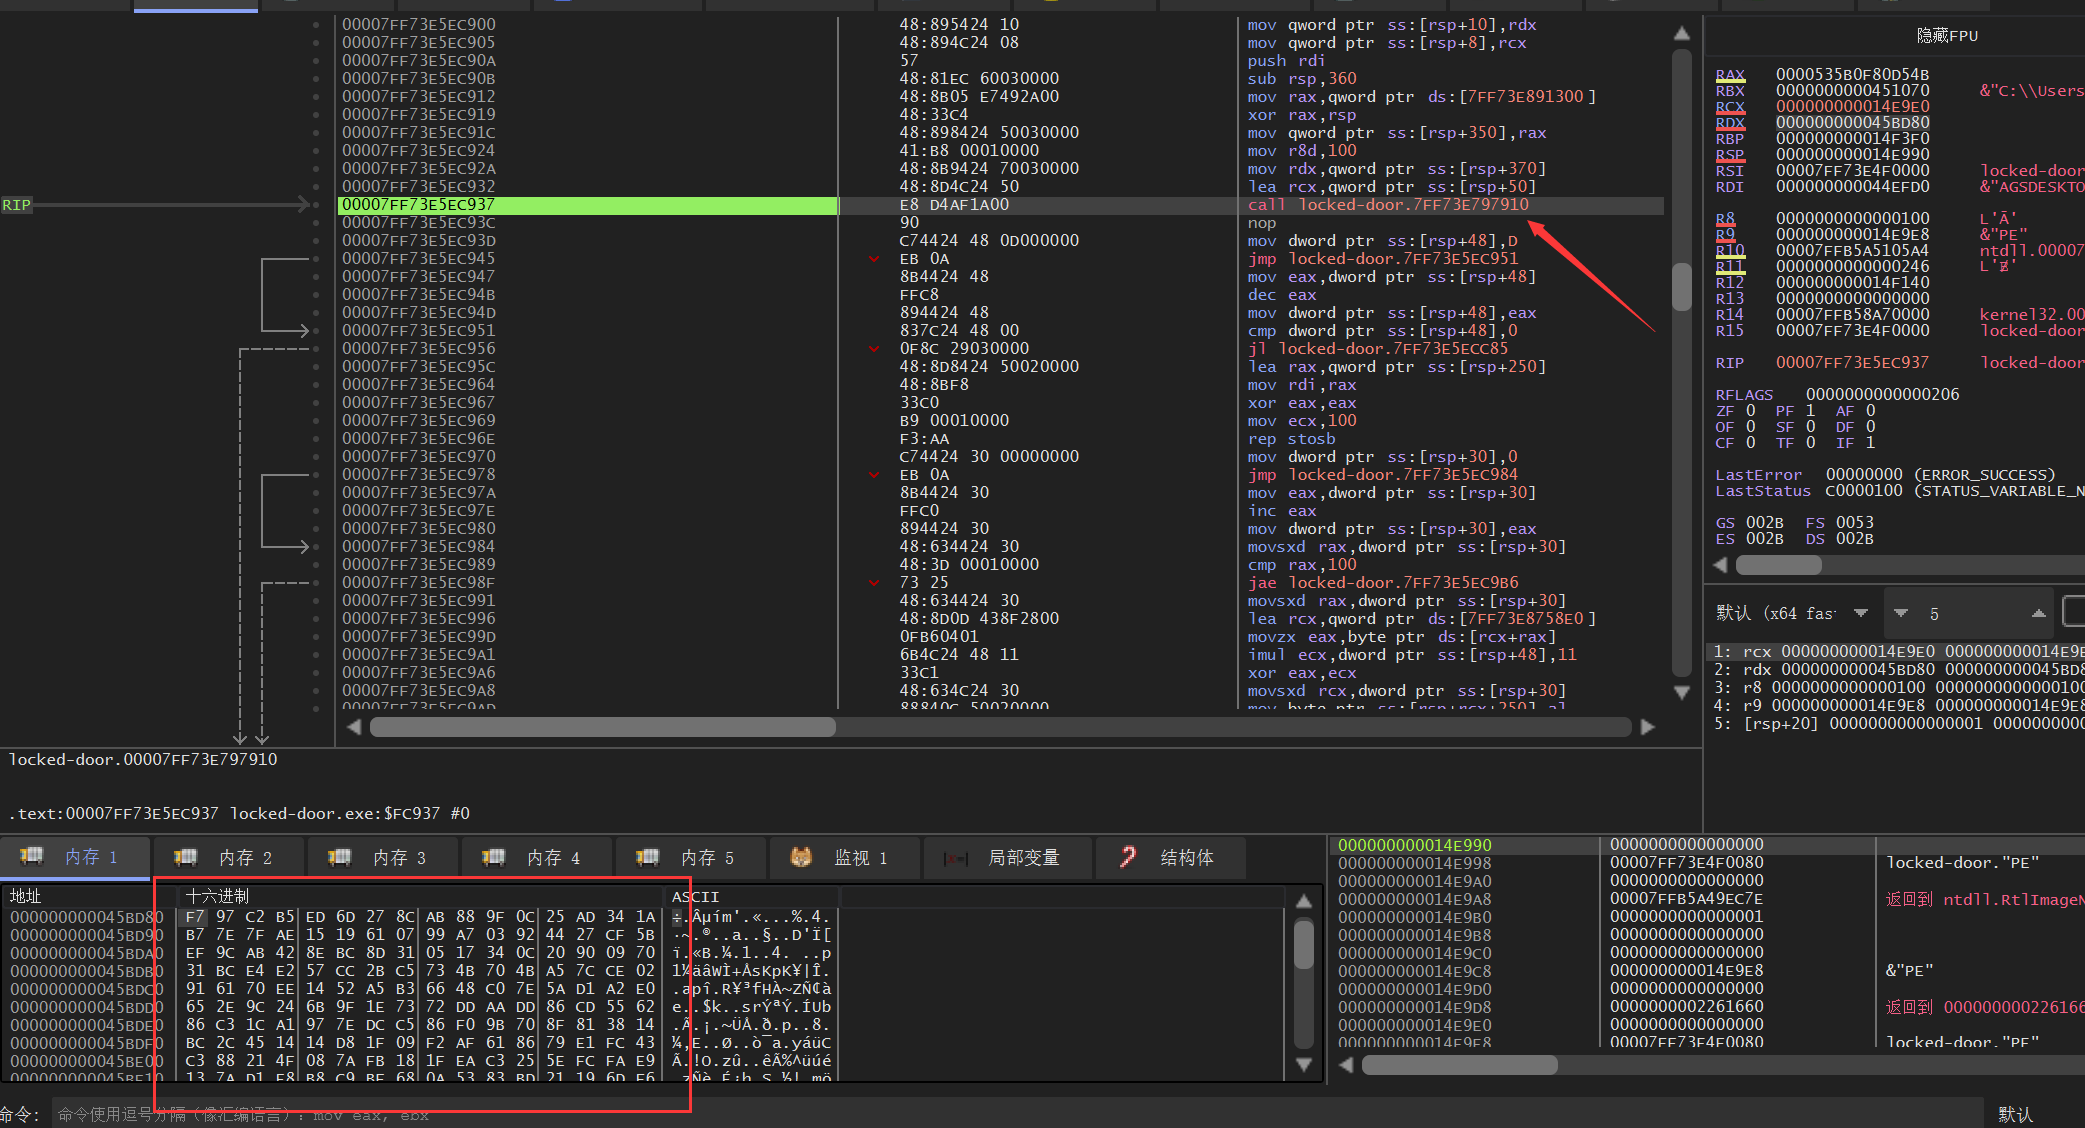Select the RAX register value 0000535B0F80D54B
The height and width of the screenshot is (1128, 2085).
1852,75
